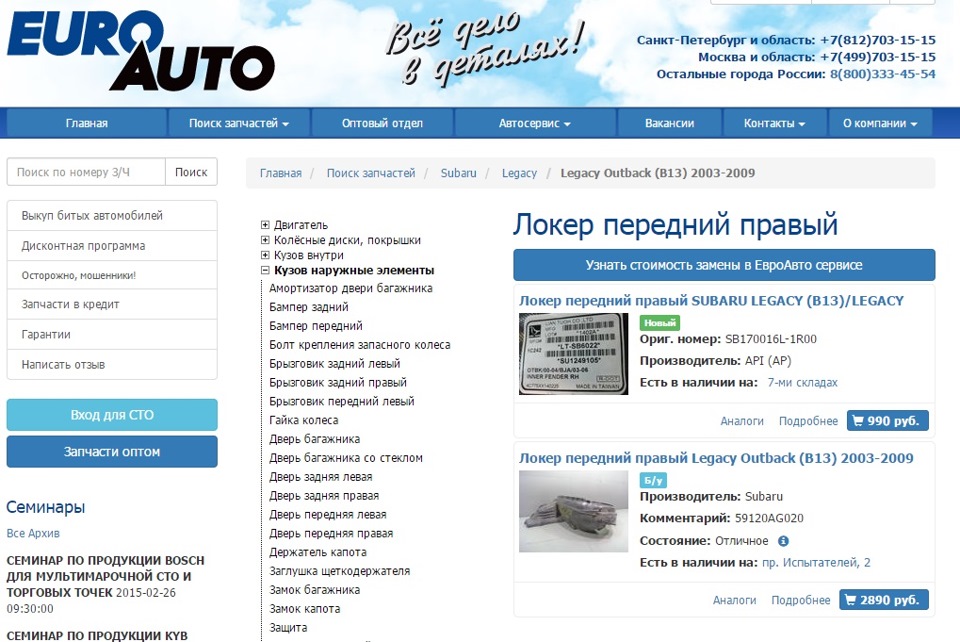
Task: Click the Вход для СТО button
Action: (112, 415)
